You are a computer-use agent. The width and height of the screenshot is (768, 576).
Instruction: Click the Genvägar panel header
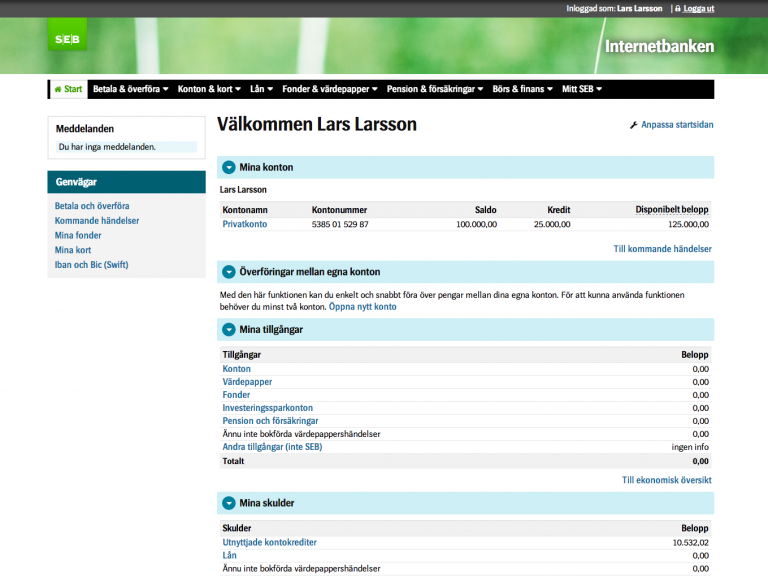(126, 182)
